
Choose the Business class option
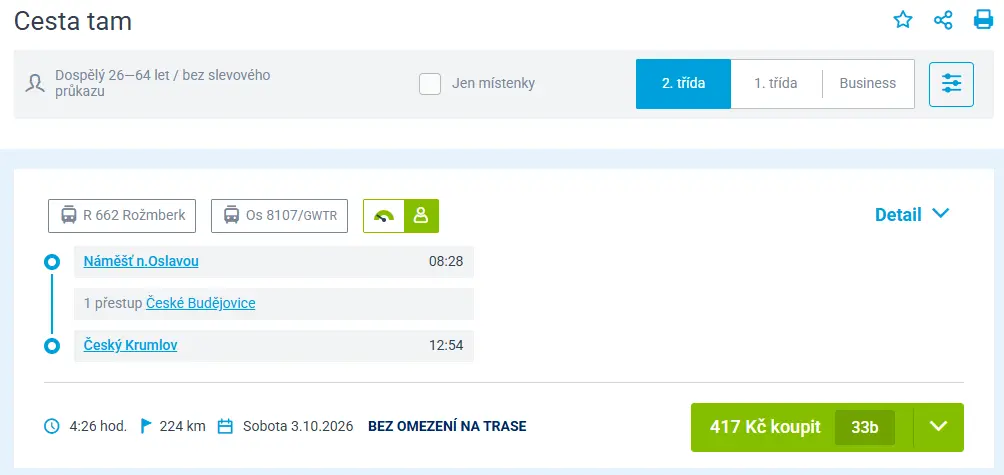868,84
